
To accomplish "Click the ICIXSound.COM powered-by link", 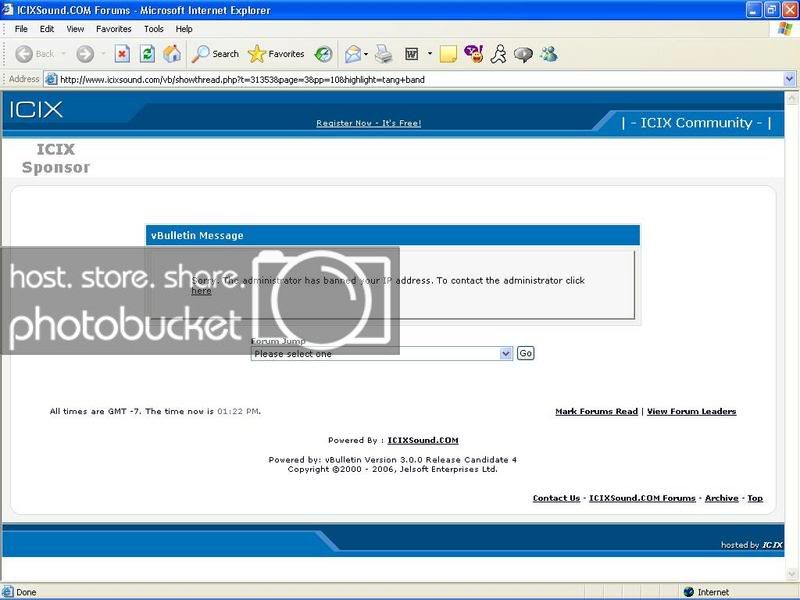I will [423, 440].
